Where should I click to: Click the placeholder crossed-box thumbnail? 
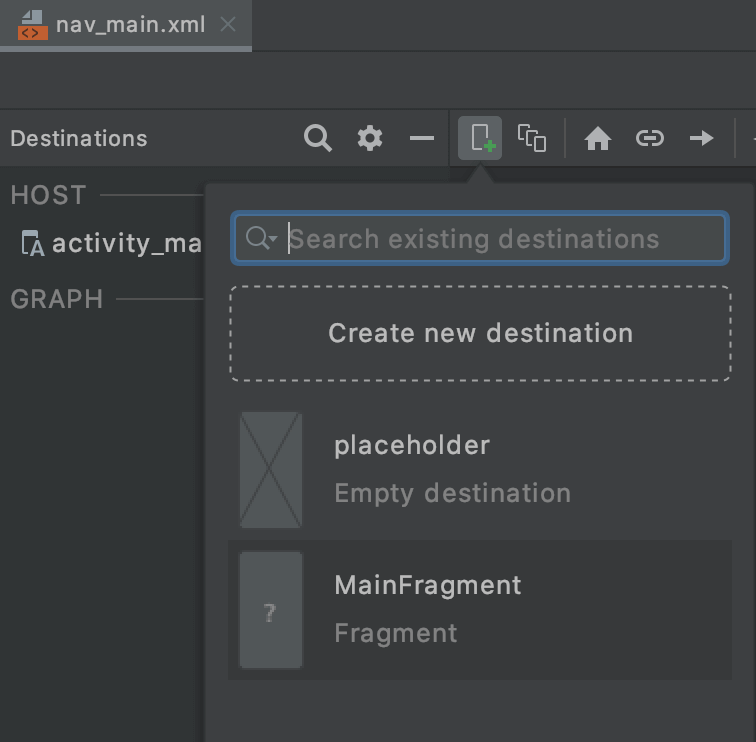click(x=270, y=470)
